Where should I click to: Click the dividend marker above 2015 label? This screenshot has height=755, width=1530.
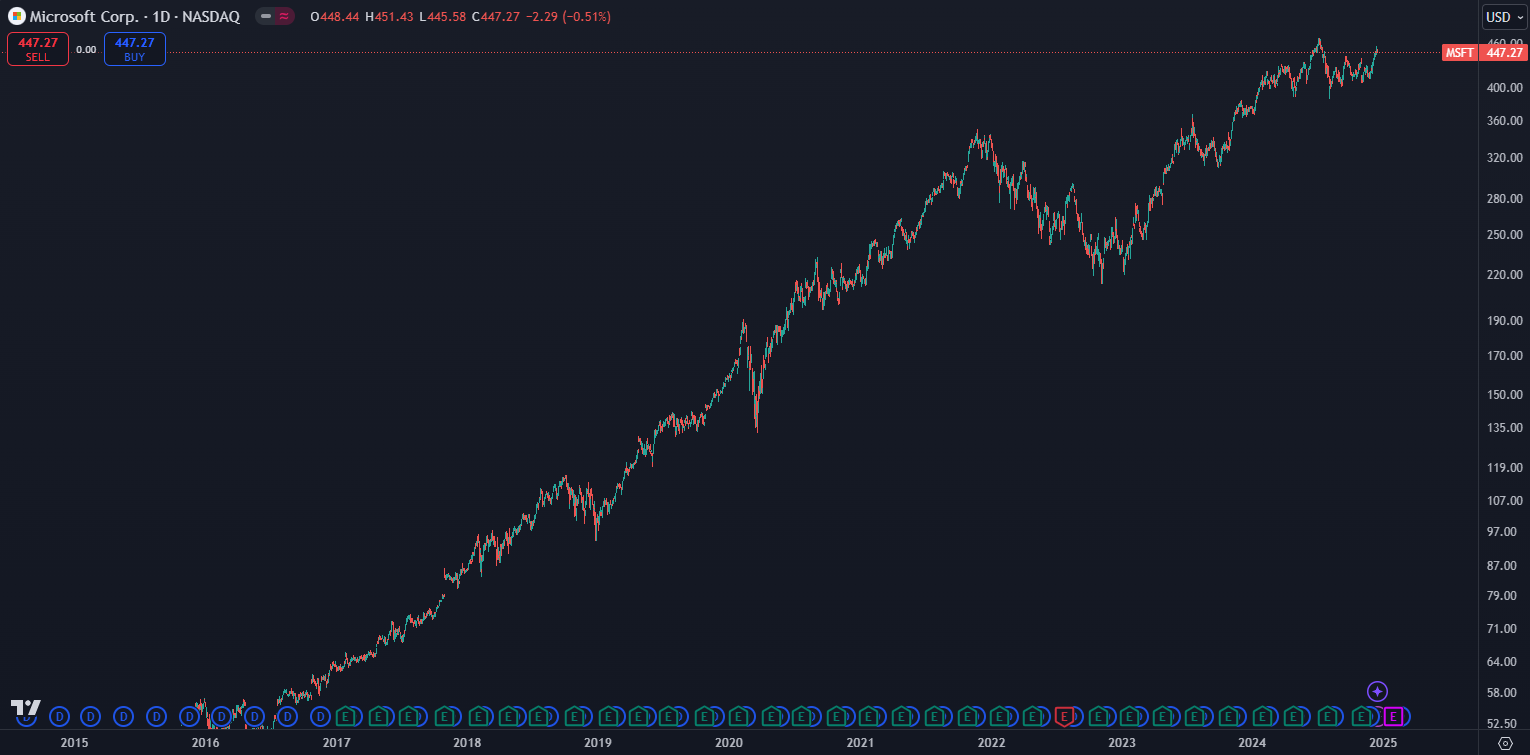pos(59,716)
